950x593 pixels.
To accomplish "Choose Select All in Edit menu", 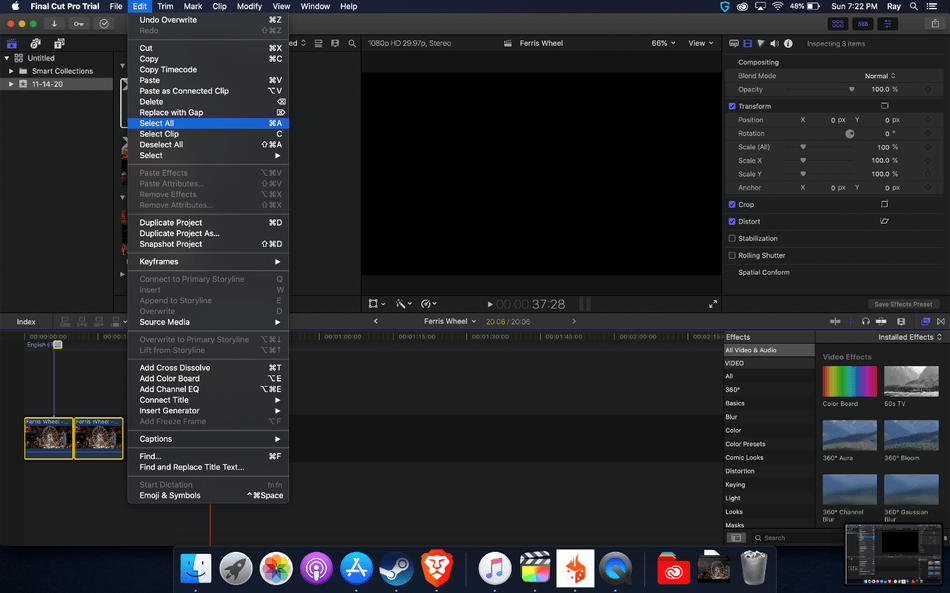I will click(x=208, y=123).
